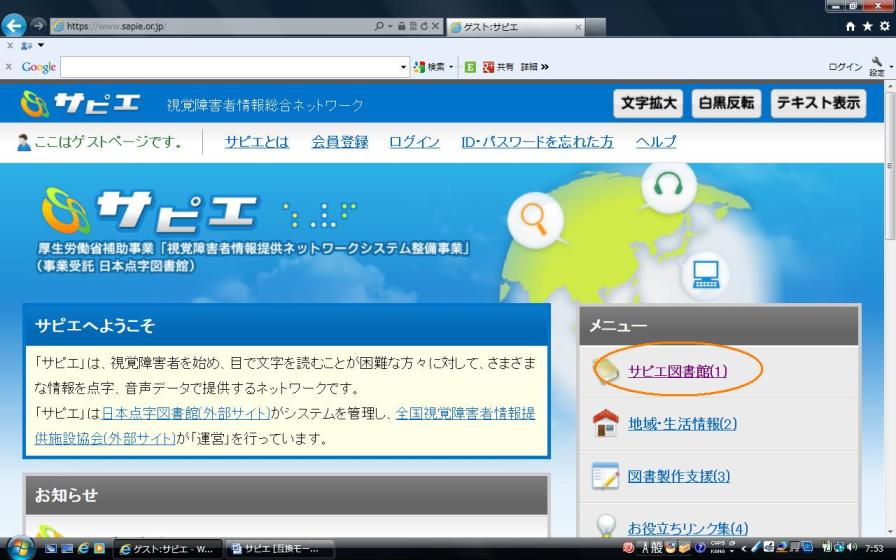
Task: Open the 会員登録 link
Action: (340, 142)
